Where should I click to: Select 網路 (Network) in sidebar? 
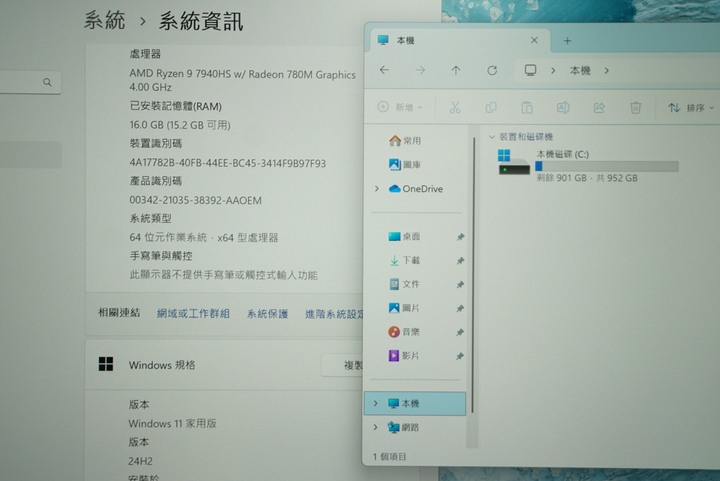(x=404, y=427)
